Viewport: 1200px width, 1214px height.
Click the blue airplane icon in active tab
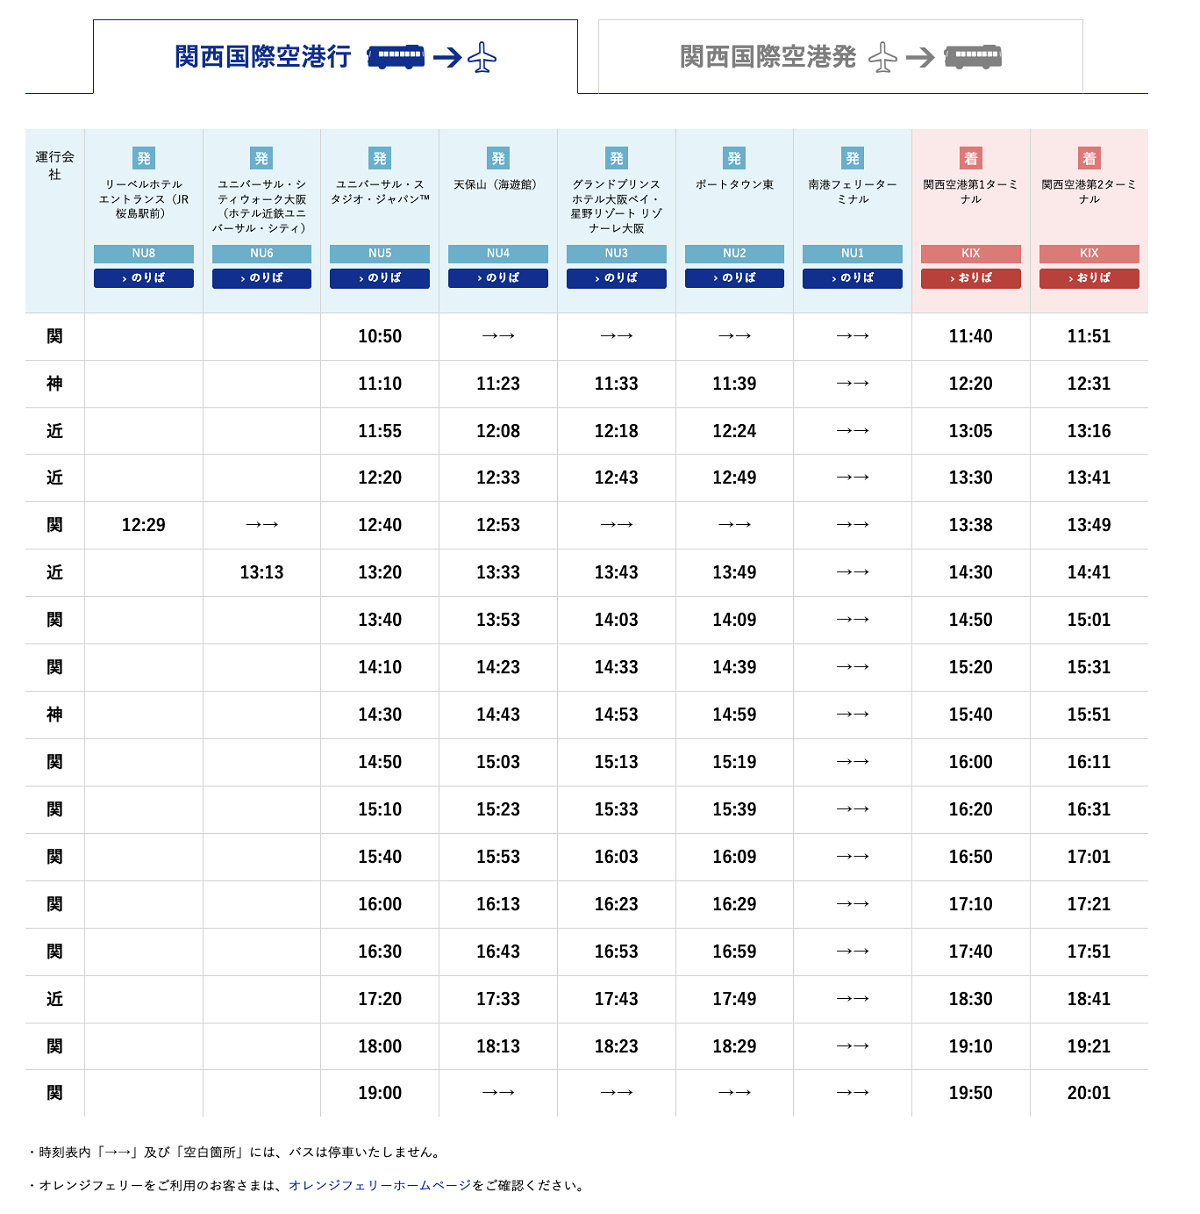(482, 57)
